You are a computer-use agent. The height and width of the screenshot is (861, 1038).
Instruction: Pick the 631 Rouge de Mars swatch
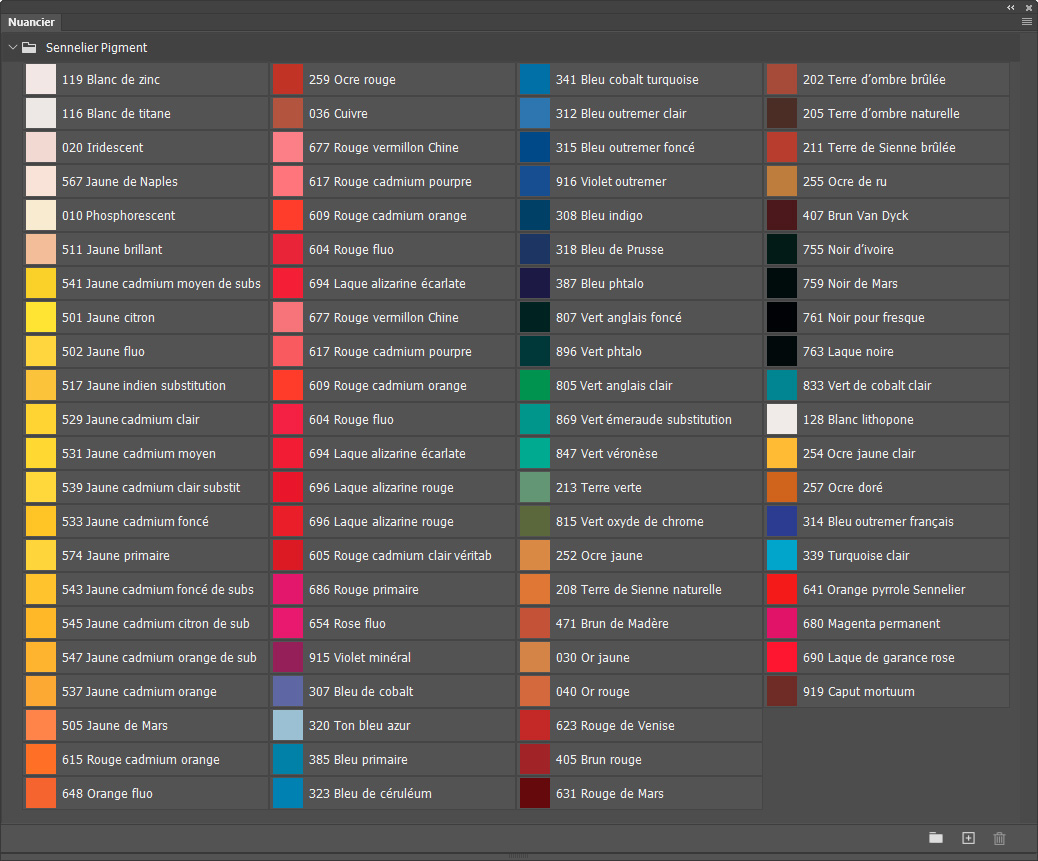pos(640,793)
